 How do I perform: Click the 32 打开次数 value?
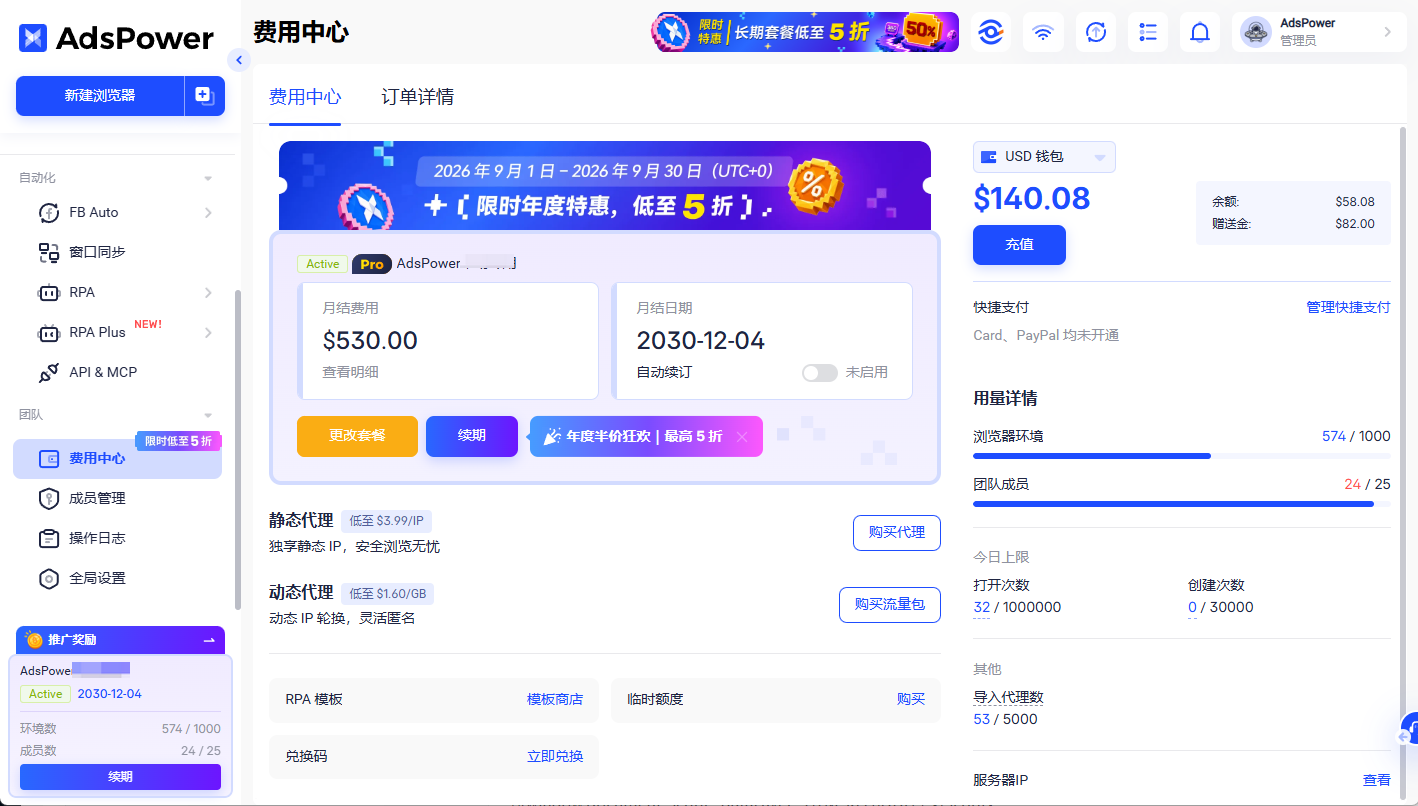click(982, 607)
